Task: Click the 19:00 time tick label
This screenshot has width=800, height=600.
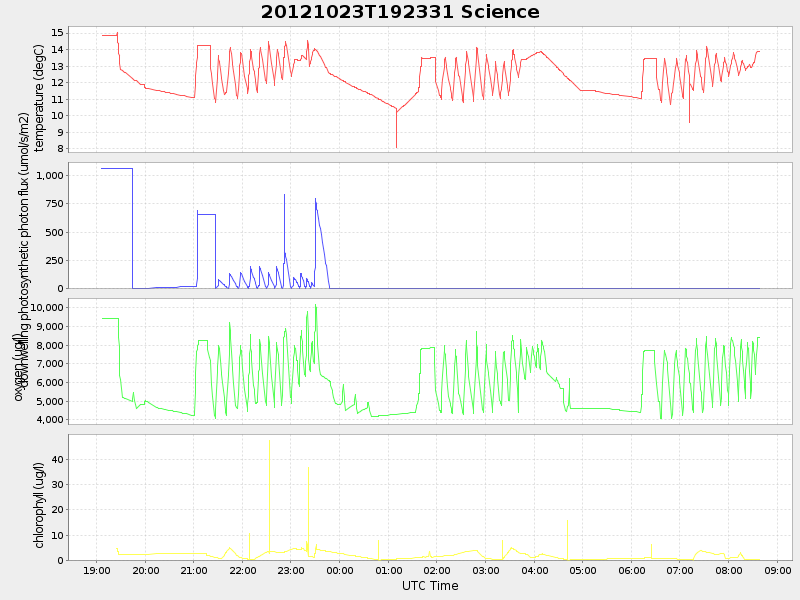Action: click(x=97, y=570)
